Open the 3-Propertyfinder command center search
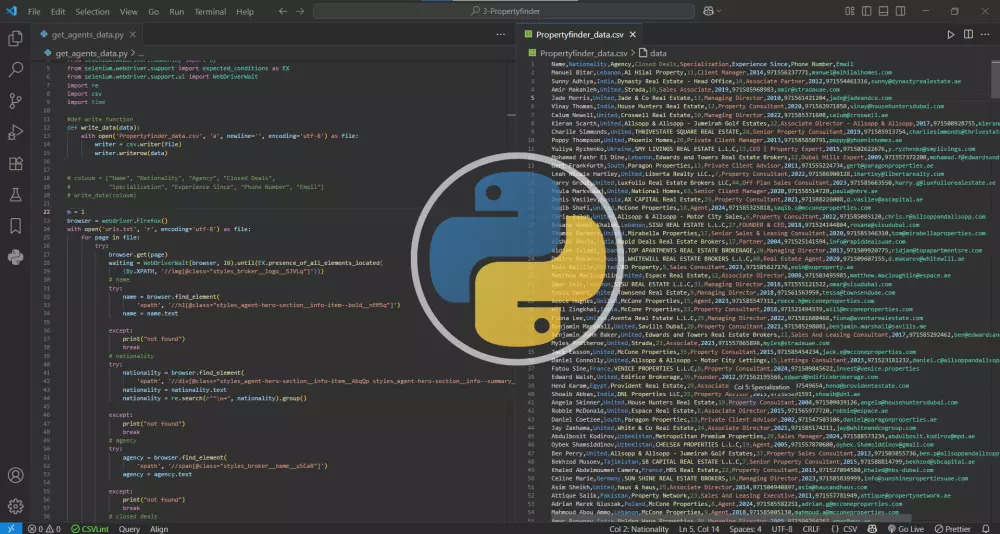 (504, 11)
